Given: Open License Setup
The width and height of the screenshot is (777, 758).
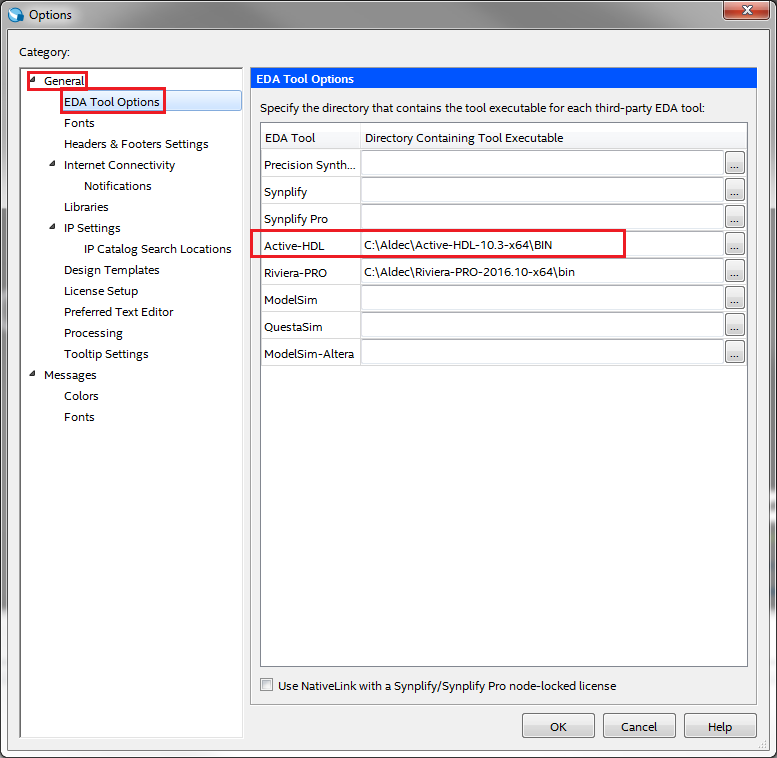Looking at the screenshot, I should [101, 291].
